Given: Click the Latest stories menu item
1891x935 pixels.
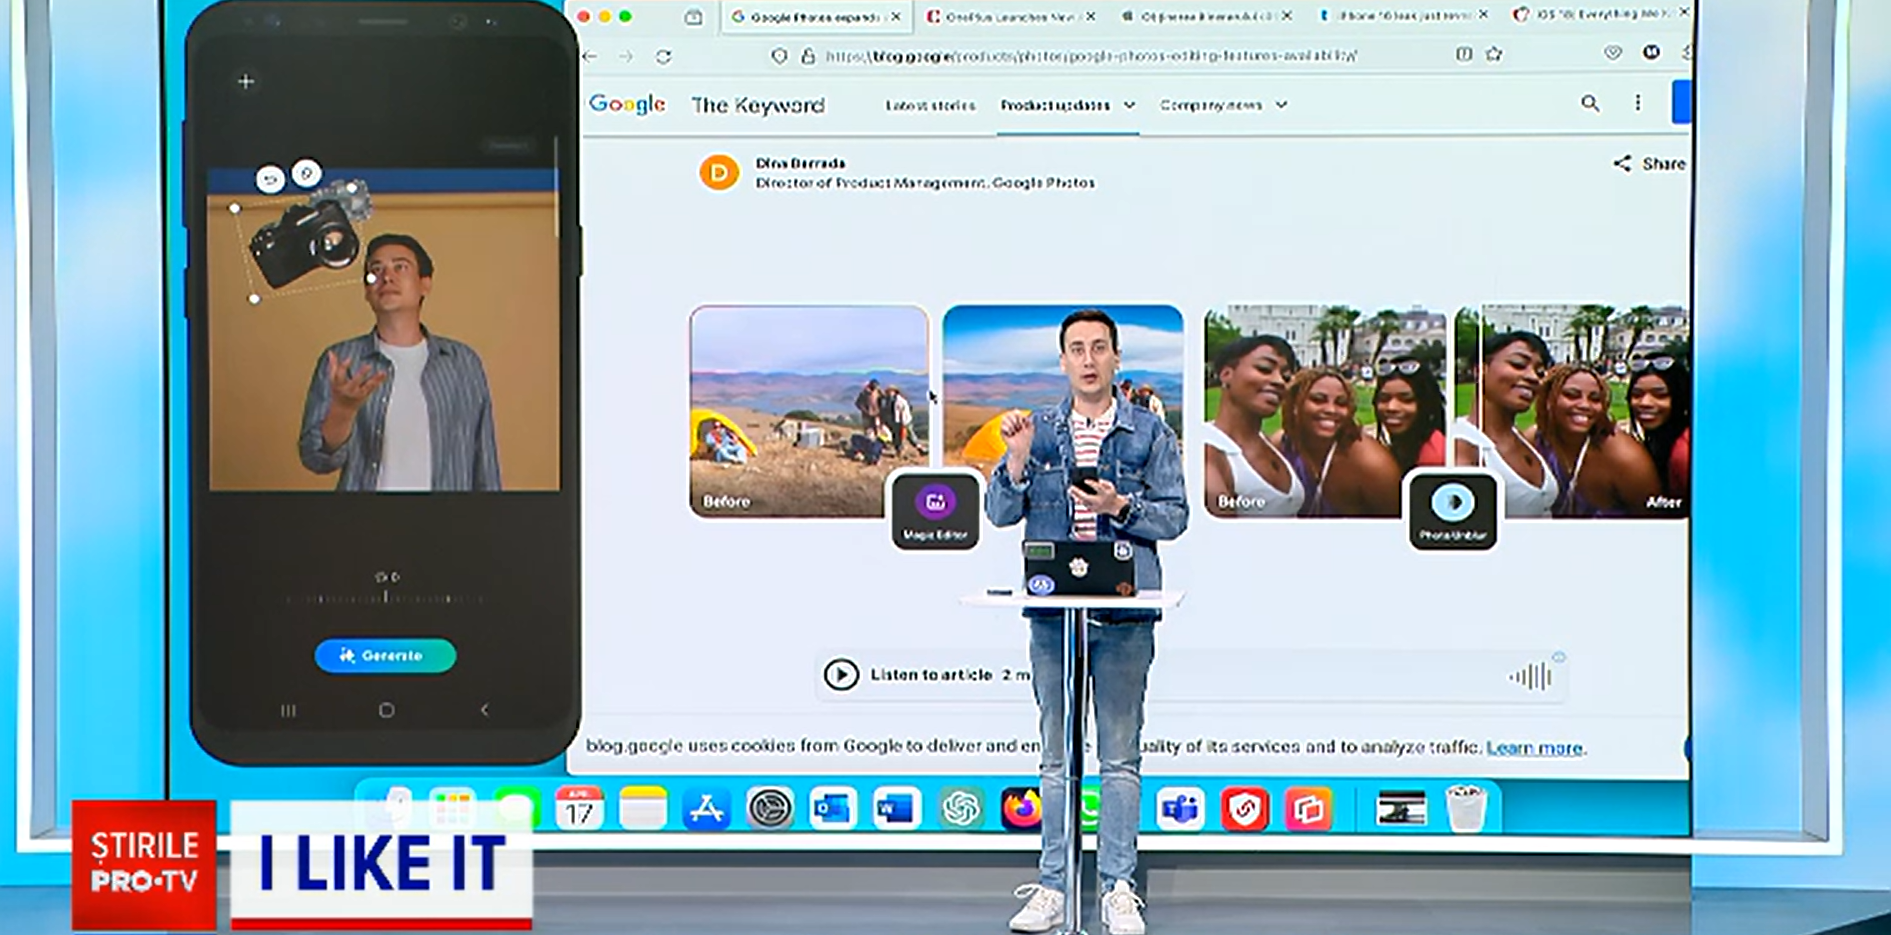Looking at the screenshot, I should 931,104.
